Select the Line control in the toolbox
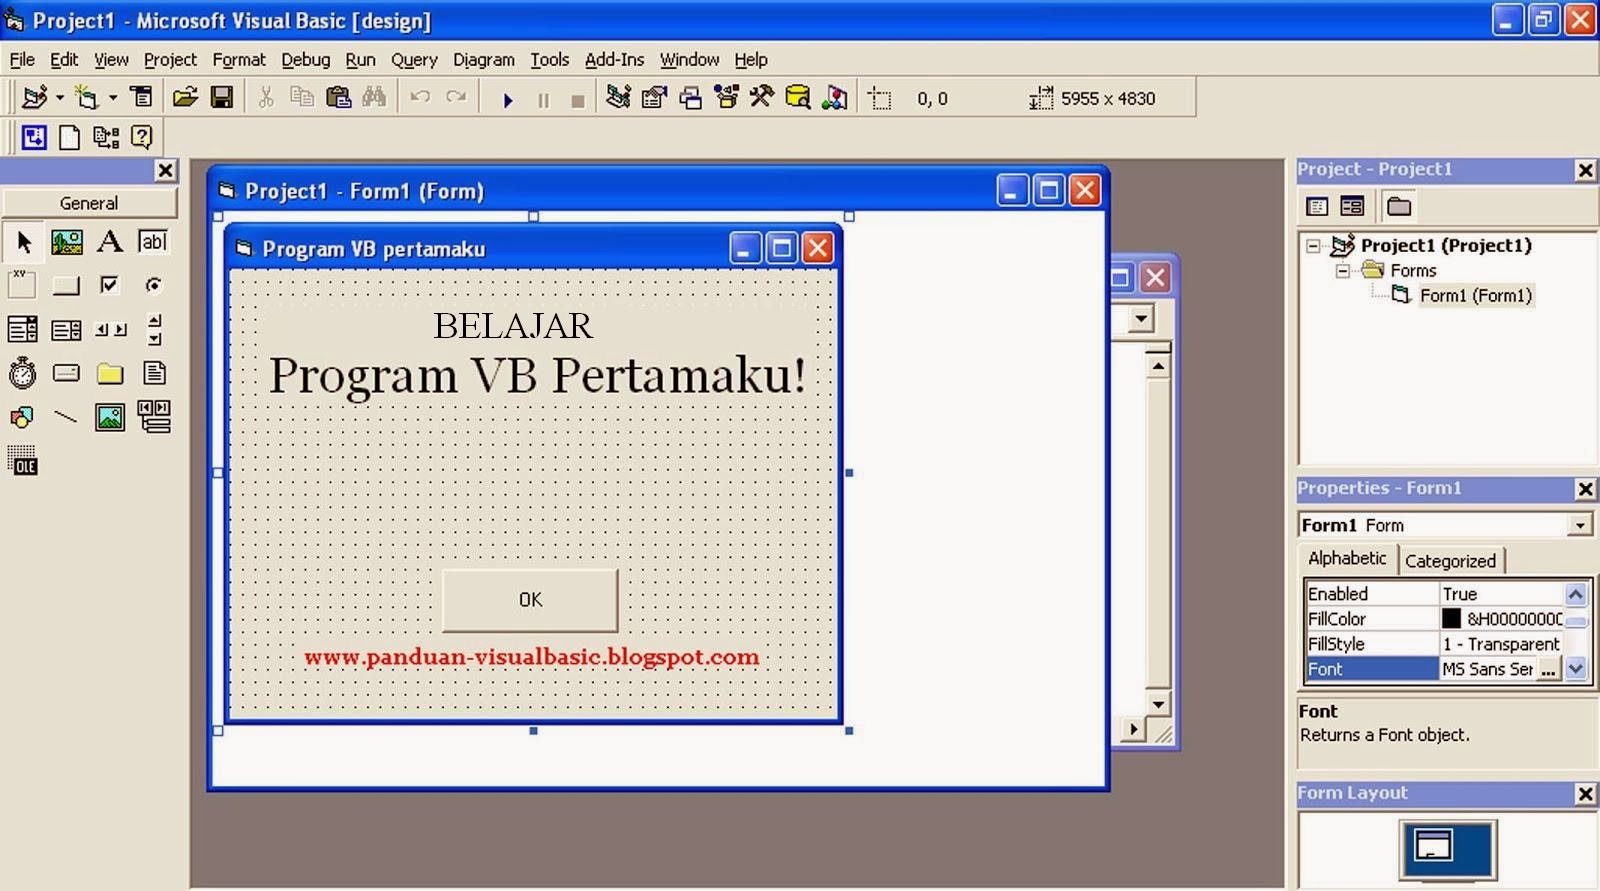 pos(67,416)
